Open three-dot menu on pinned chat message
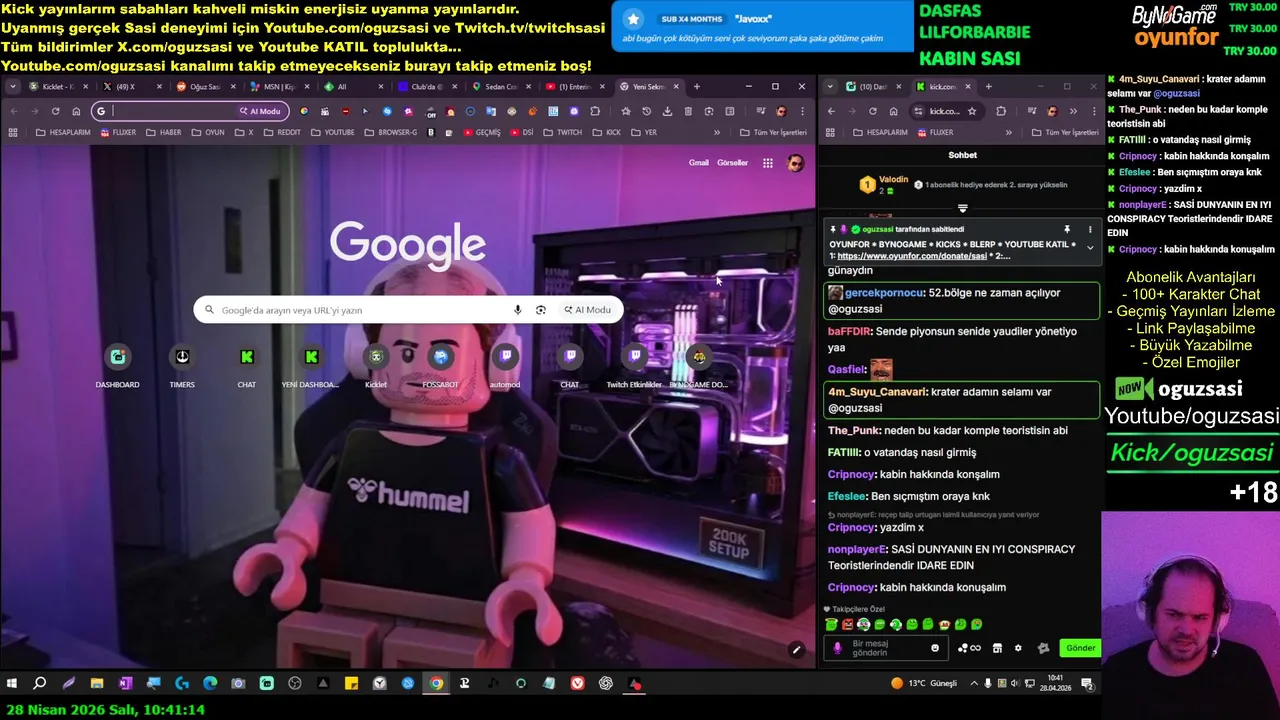 click(1090, 229)
